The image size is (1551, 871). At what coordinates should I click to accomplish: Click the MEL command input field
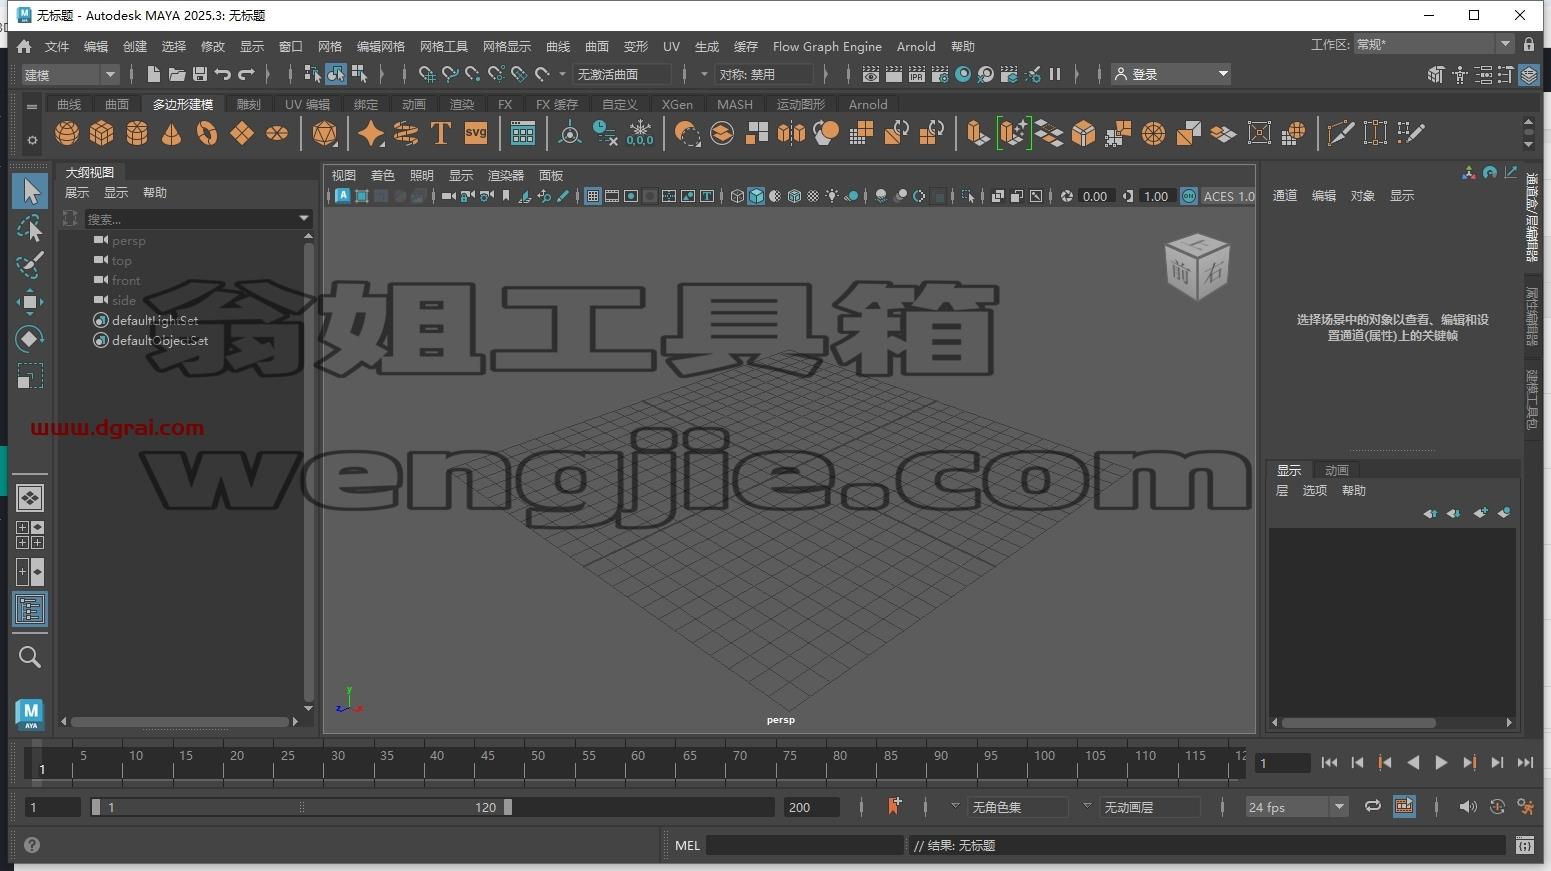pos(804,845)
